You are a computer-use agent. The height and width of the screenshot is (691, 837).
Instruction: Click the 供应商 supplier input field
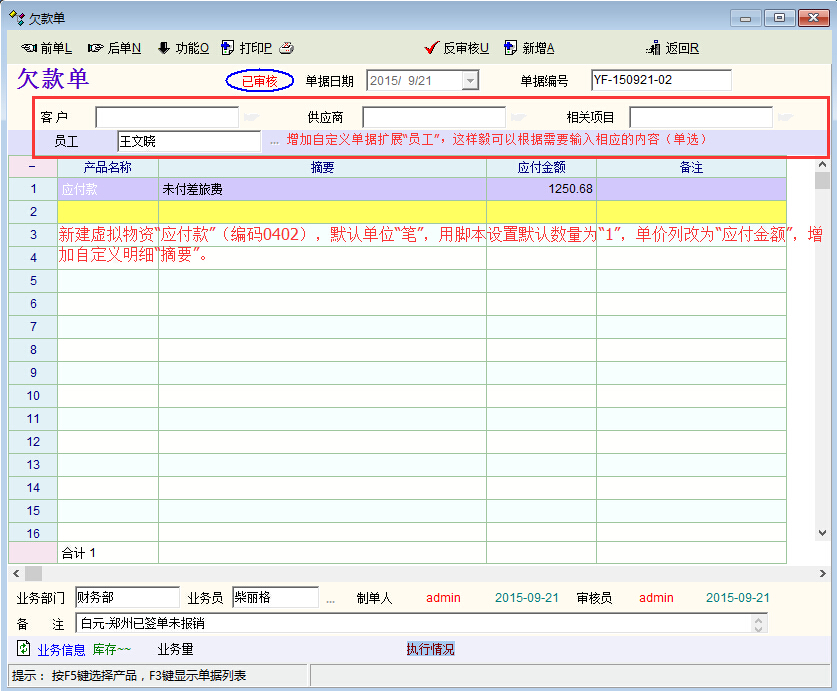[433, 118]
